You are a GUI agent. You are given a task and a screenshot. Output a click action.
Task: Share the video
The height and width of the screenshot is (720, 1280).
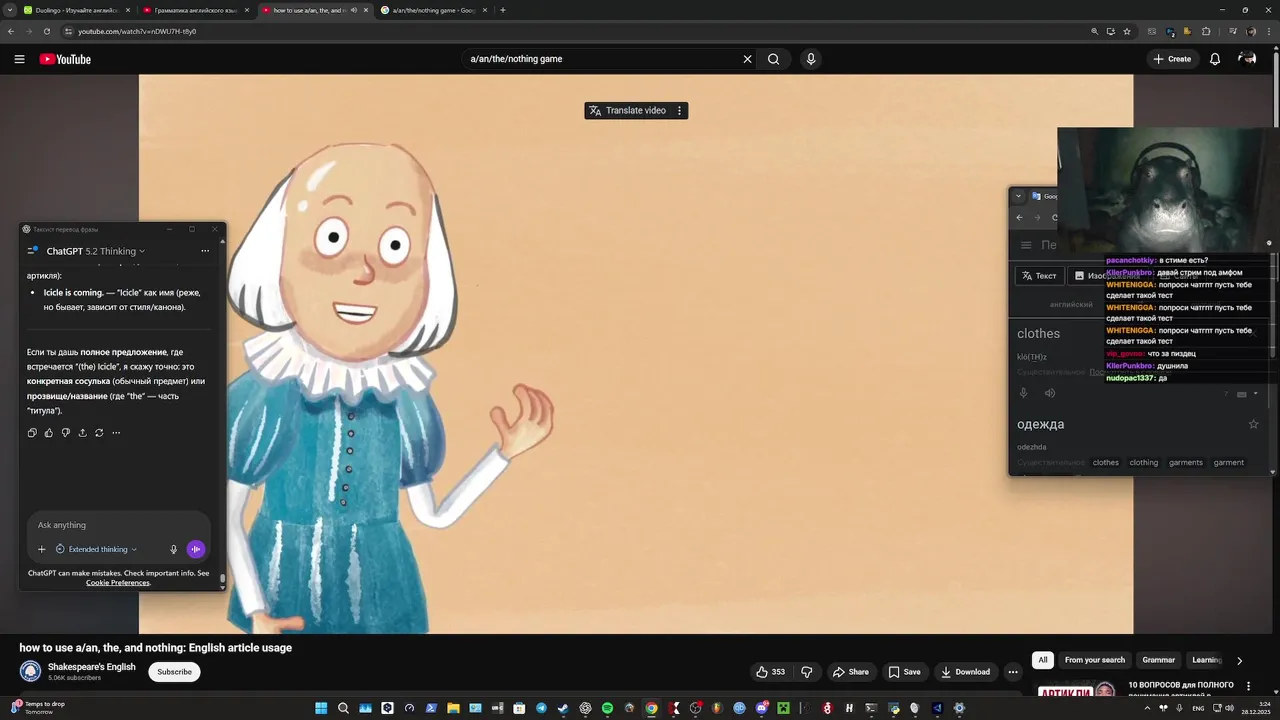pos(851,672)
